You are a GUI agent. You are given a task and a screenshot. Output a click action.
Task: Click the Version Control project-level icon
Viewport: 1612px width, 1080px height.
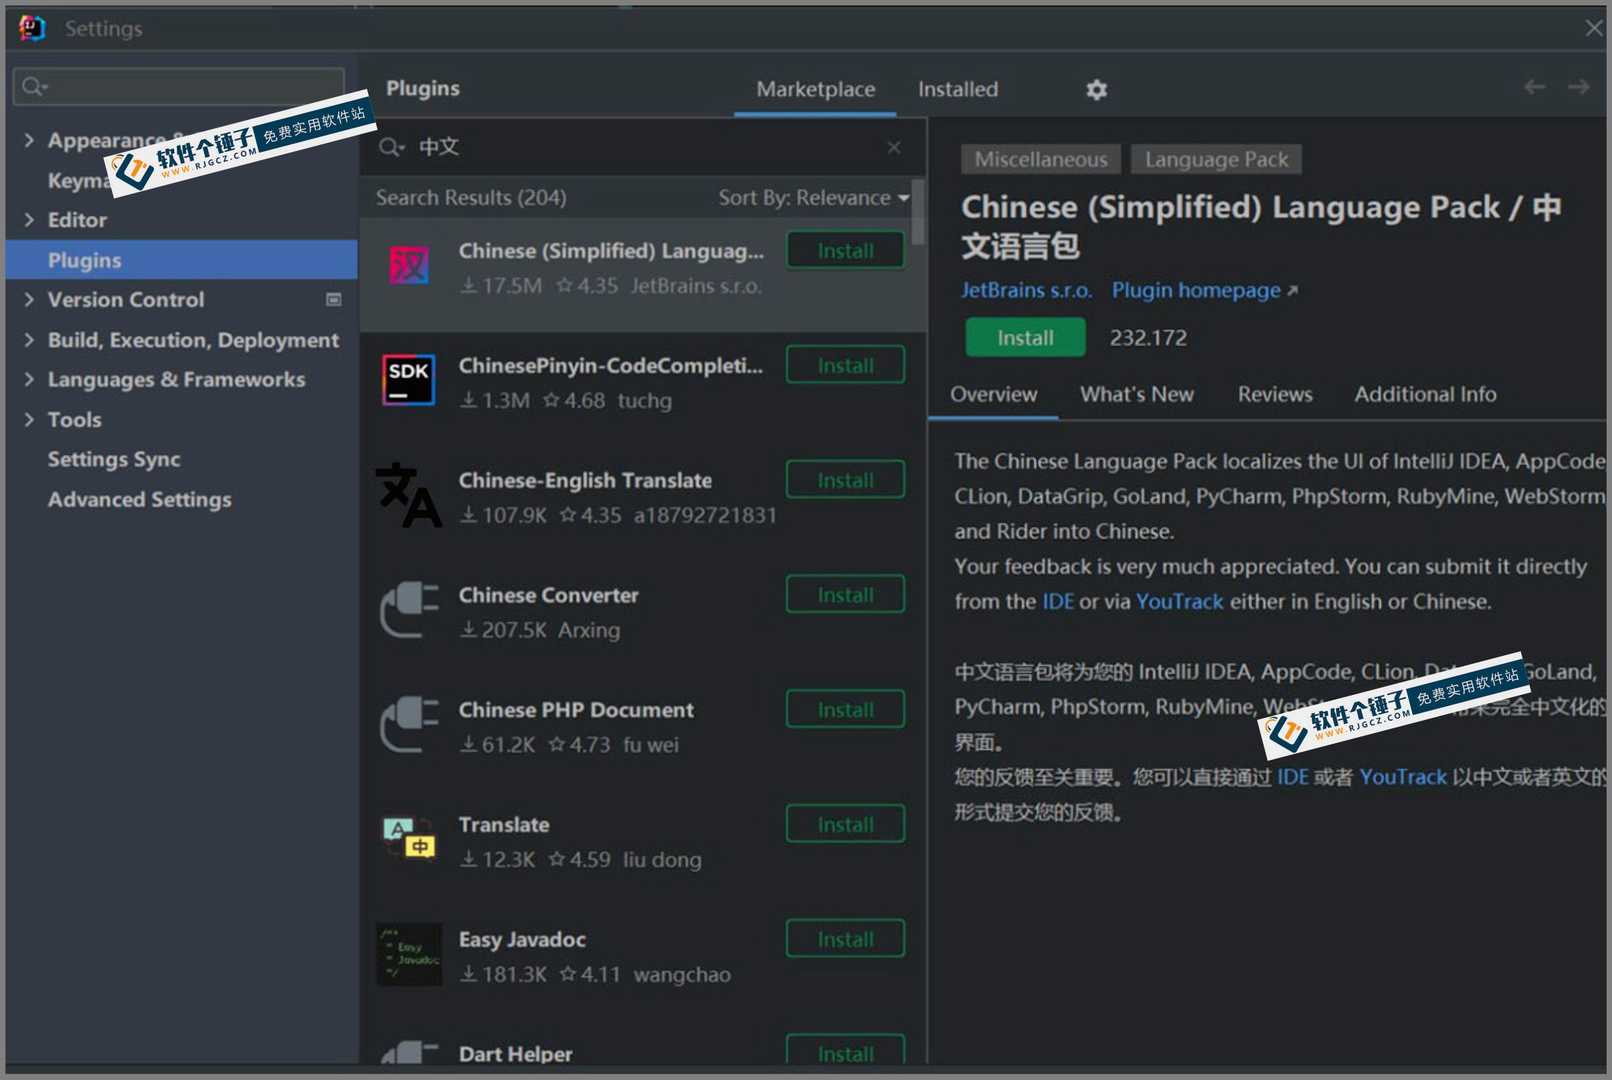coord(334,300)
